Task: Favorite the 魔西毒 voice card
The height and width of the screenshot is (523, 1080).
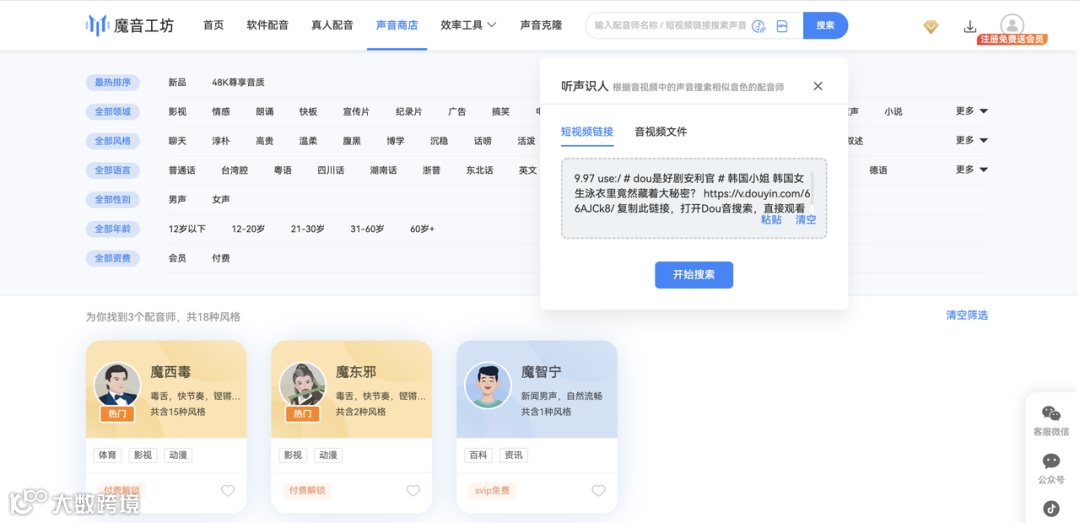Action: coord(228,491)
